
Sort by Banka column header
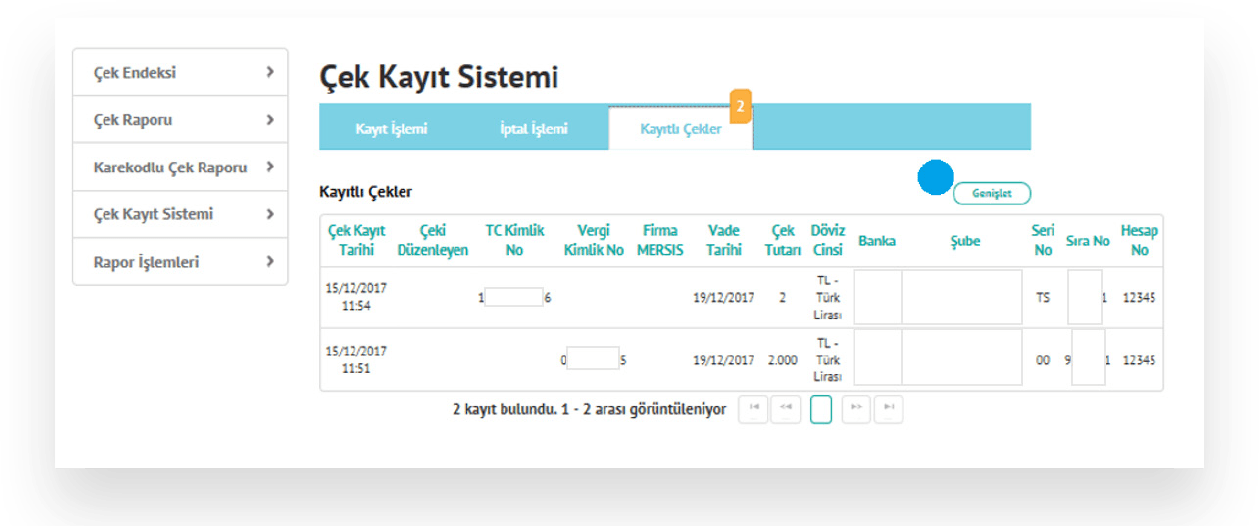[877, 241]
